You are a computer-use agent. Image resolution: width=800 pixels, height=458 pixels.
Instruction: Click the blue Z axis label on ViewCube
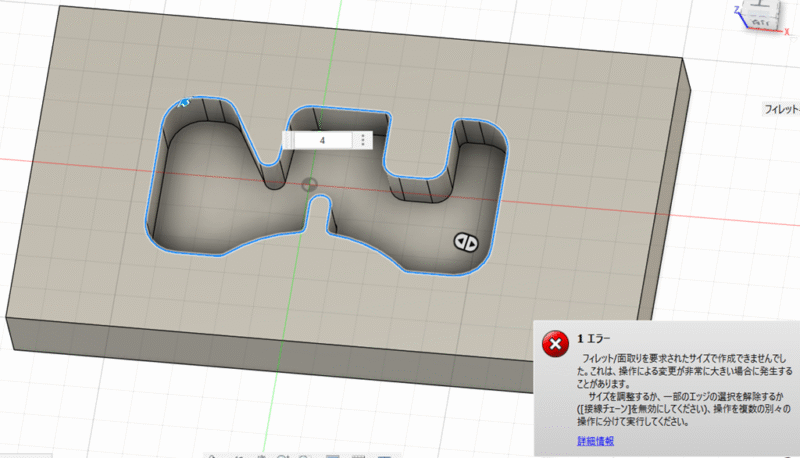coord(738,8)
